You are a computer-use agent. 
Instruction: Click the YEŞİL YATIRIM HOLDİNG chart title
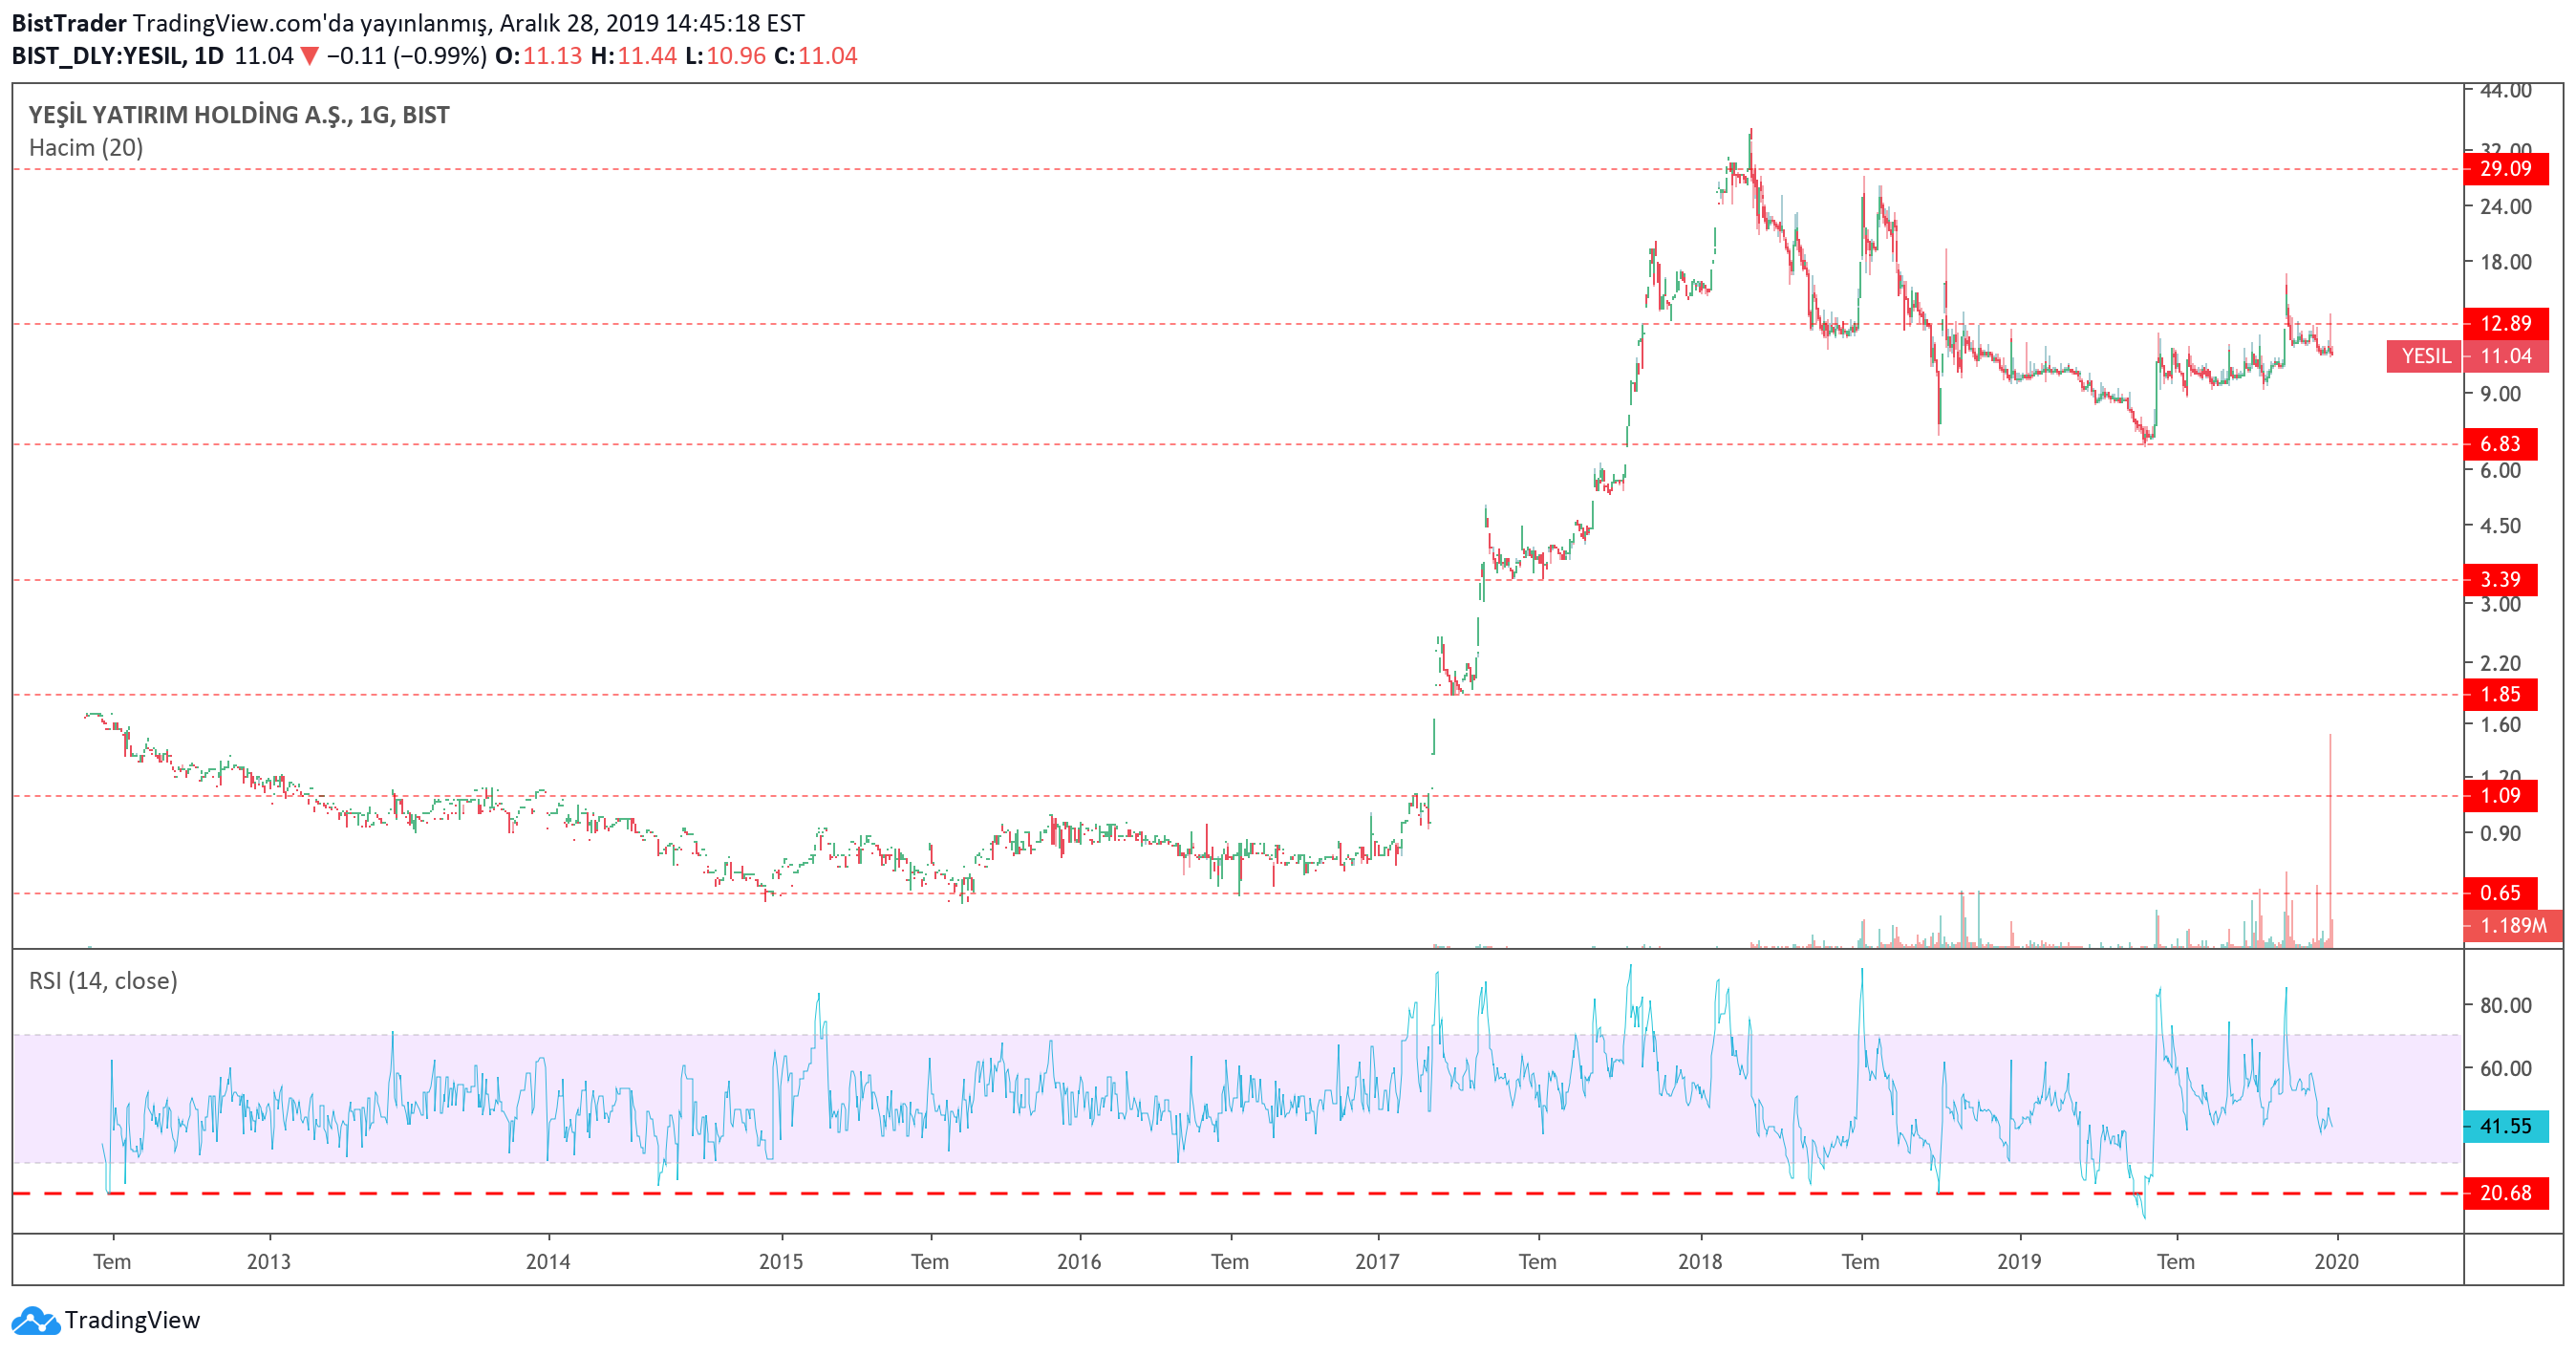tap(239, 115)
